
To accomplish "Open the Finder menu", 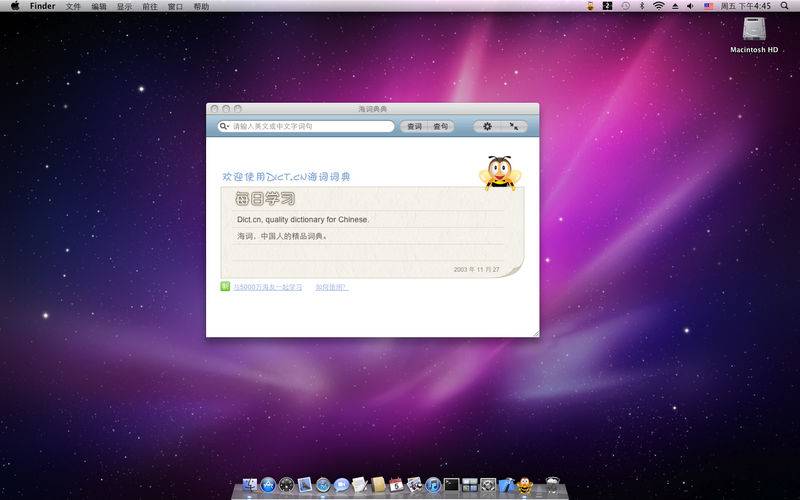I will 42,6.
